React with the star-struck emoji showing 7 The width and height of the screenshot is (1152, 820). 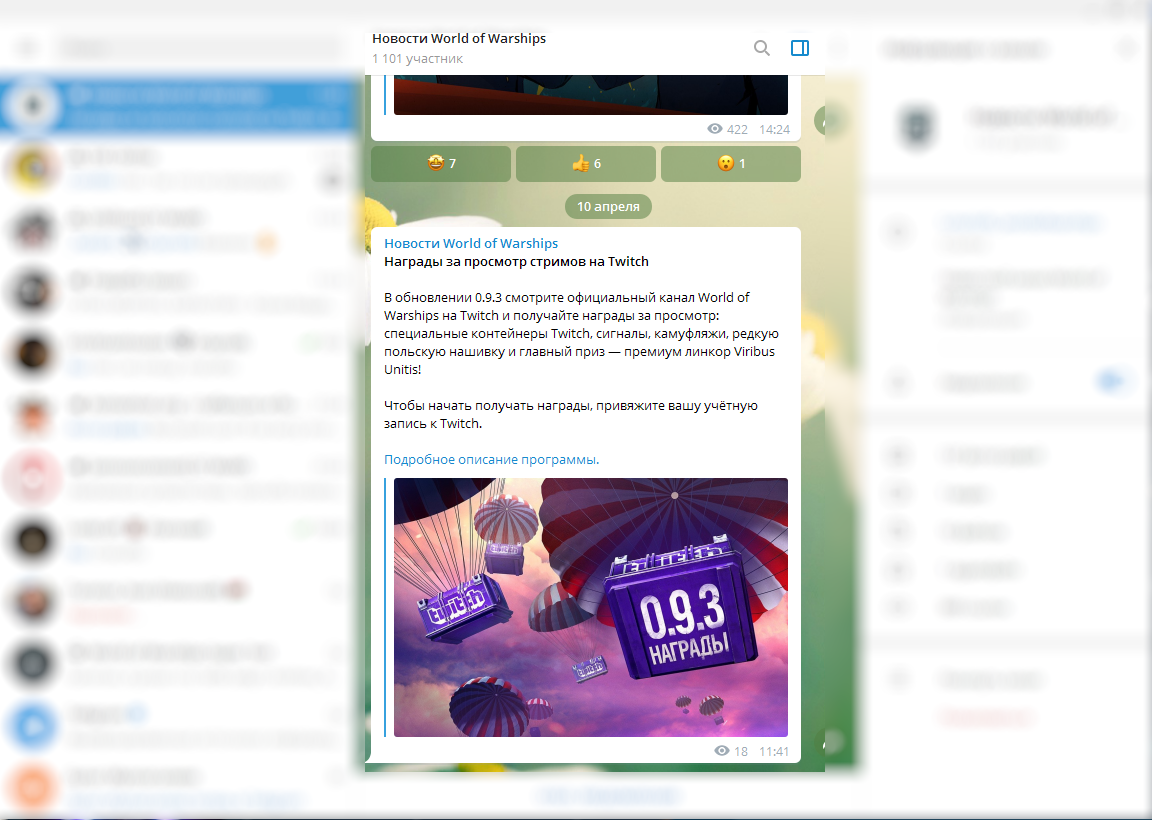coord(441,164)
